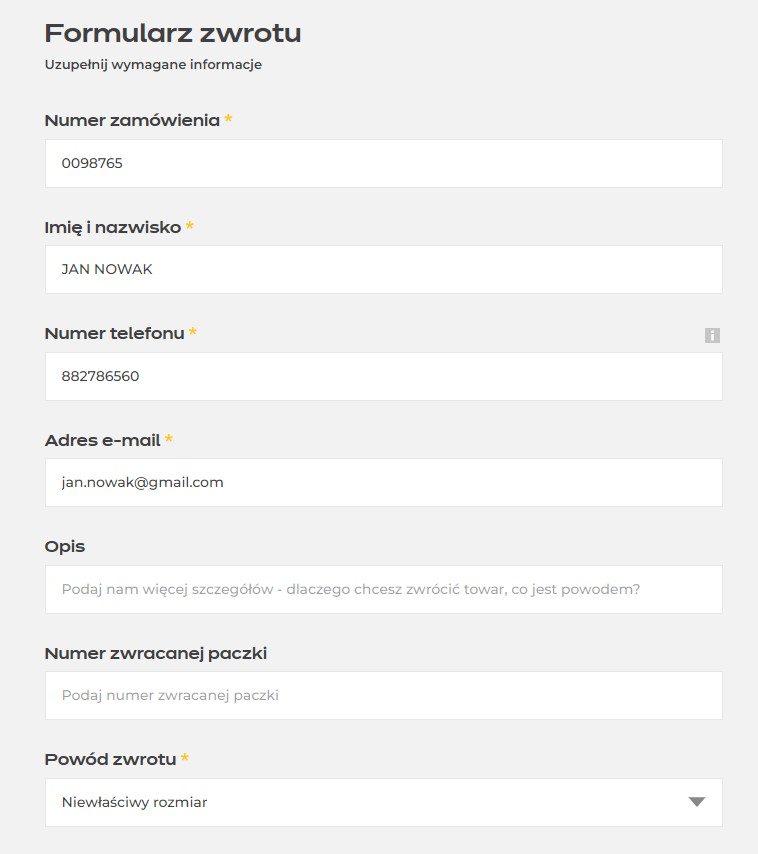This screenshot has width=758, height=854.
Task: Click the Podaj numer zwracanej paczki field
Action: pyautogui.click(x=383, y=696)
